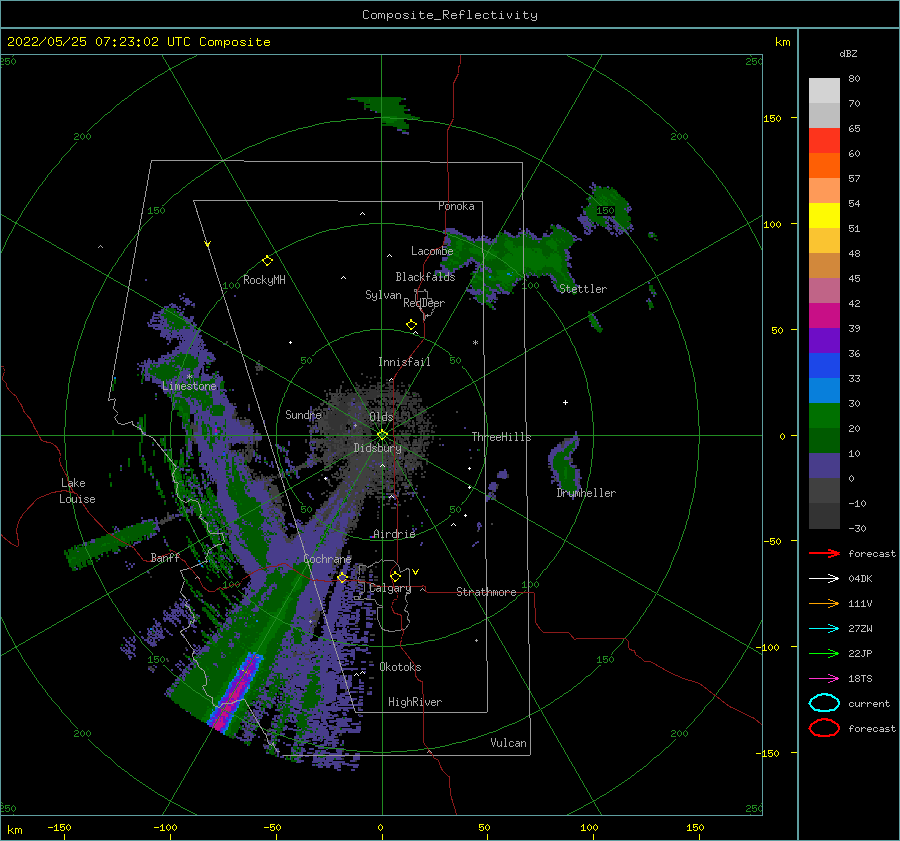Click the Lake Louise label

click(77, 491)
